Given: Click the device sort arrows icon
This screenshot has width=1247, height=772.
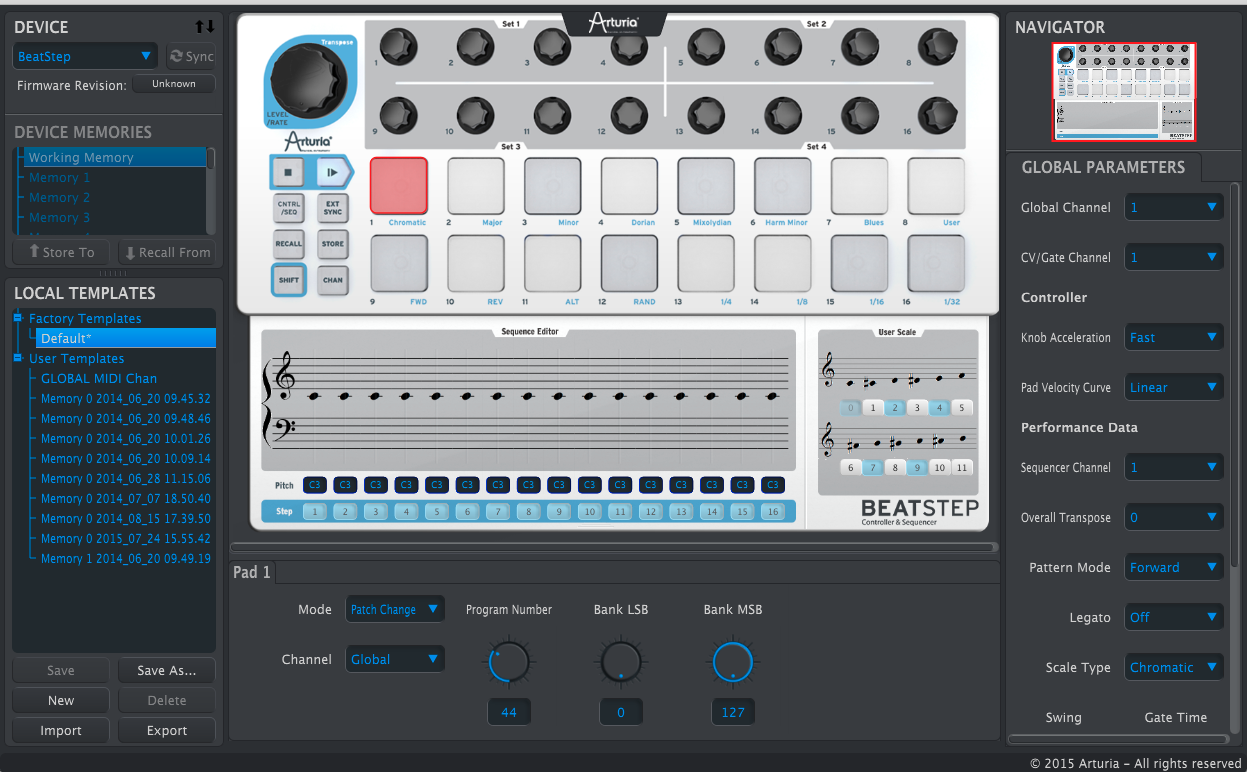Looking at the screenshot, I should click(204, 27).
